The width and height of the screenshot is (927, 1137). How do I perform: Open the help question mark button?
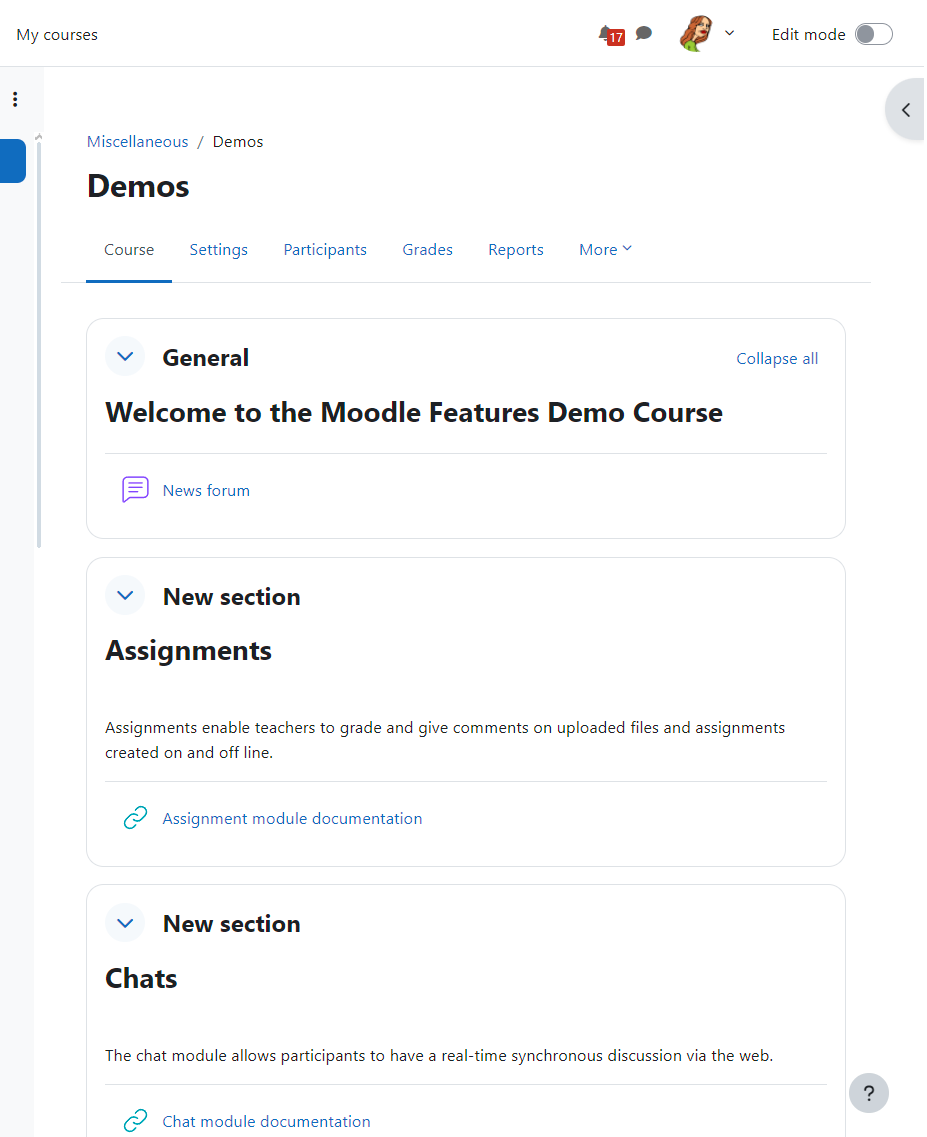click(869, 1093)
